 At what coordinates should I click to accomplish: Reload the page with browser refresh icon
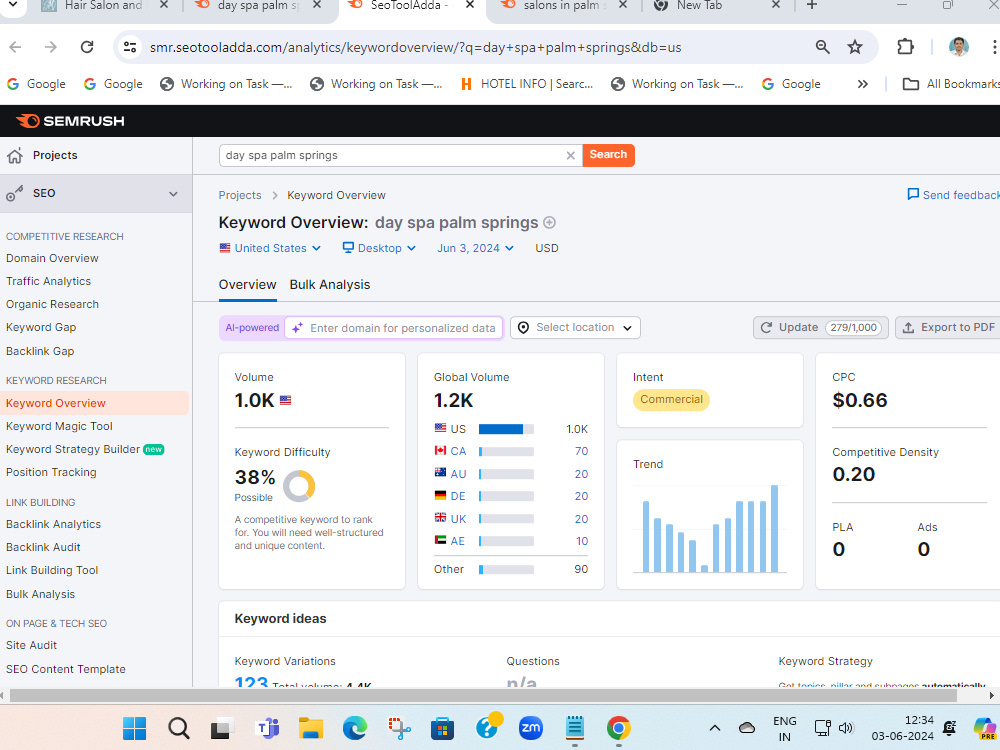pos(87,47)
